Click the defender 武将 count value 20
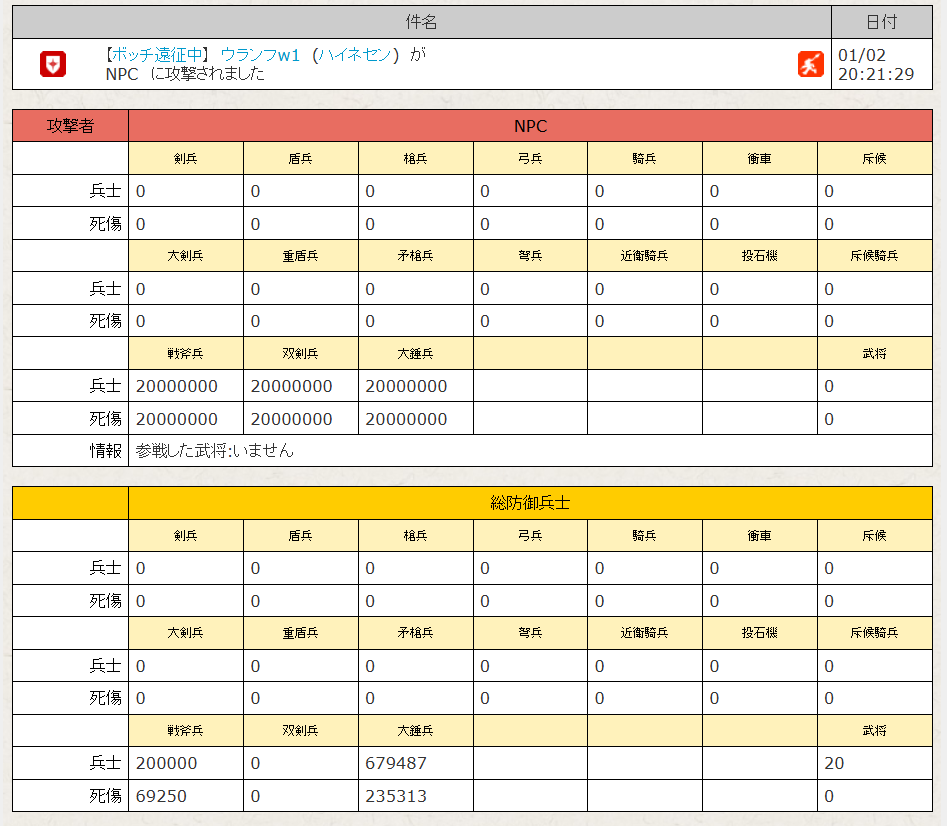The width and height of the screenshot is (951, 826). [x=834, y=763]
